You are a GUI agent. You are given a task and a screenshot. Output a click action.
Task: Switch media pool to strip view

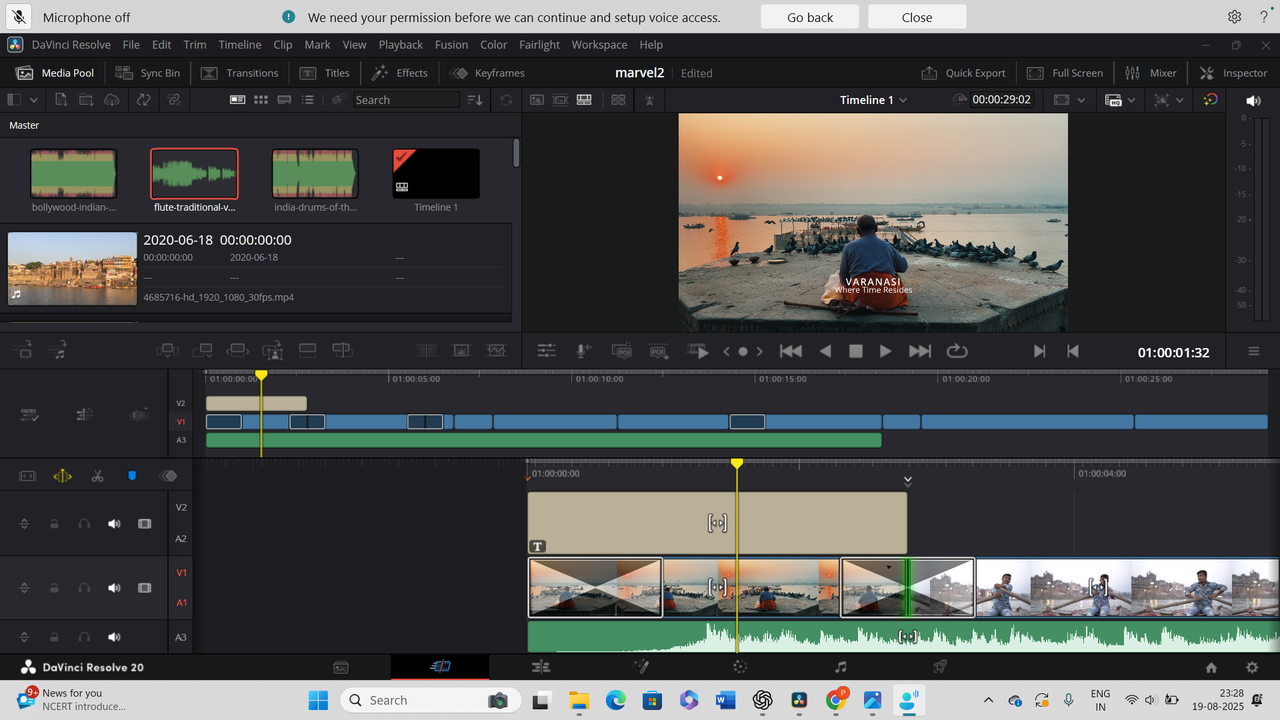point(284,100)
